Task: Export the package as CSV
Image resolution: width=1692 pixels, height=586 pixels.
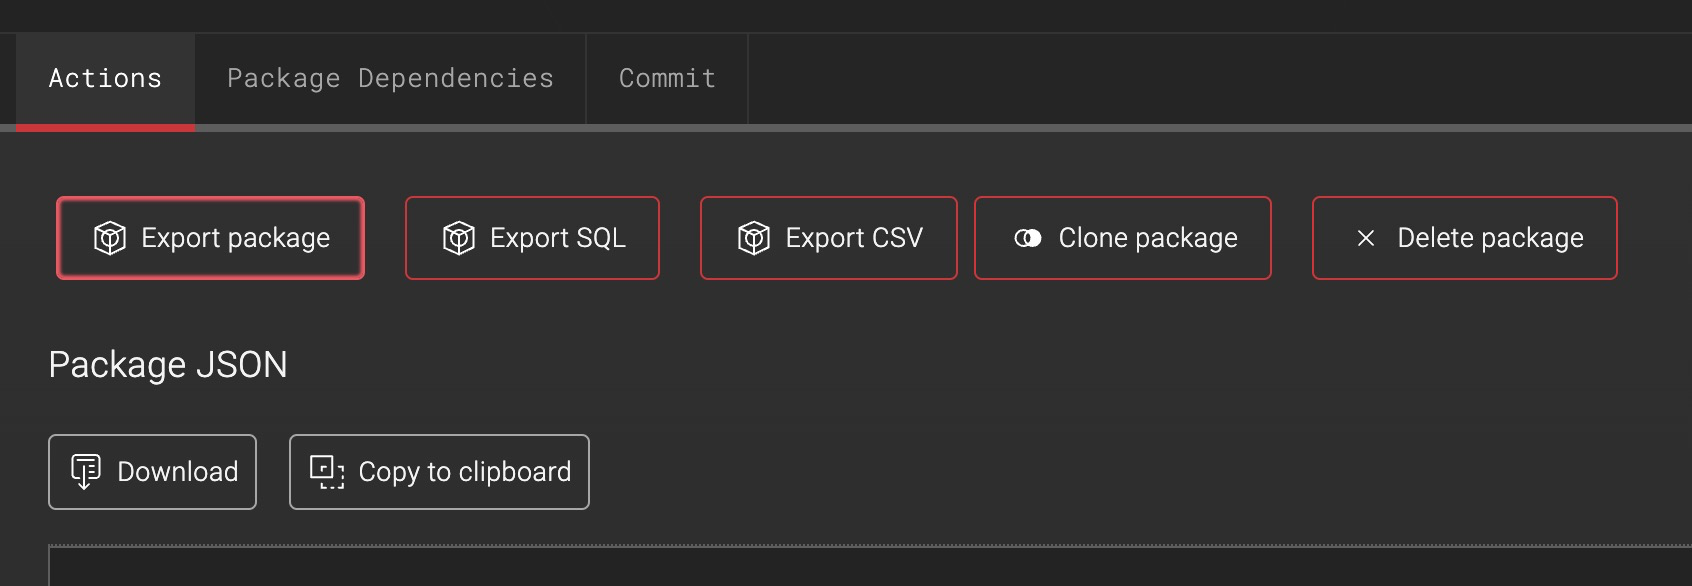Action: point(854,238)
